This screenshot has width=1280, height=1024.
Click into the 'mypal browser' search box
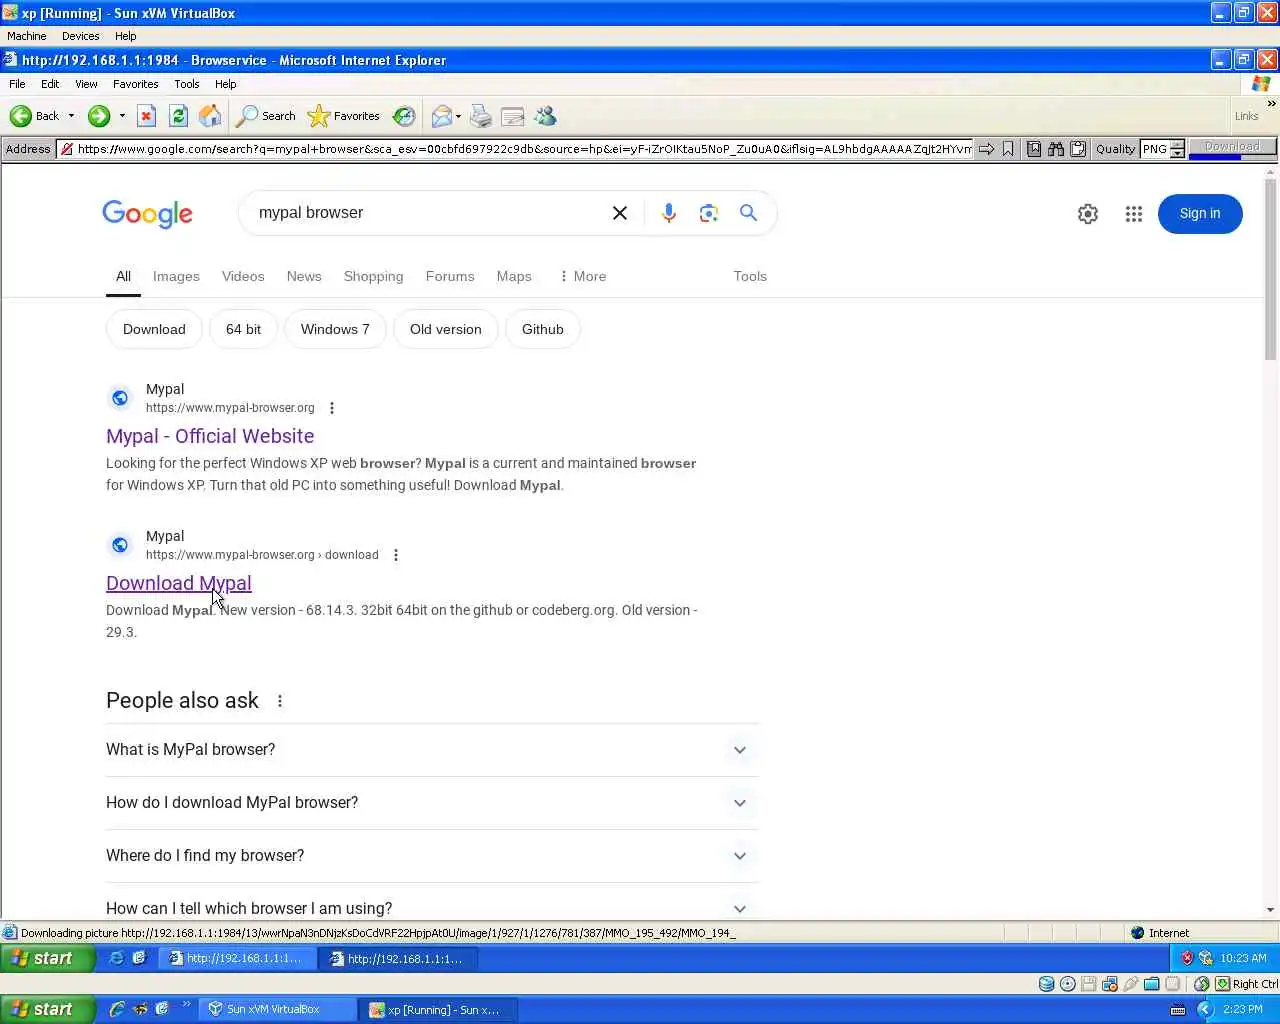tap(425, 213)
